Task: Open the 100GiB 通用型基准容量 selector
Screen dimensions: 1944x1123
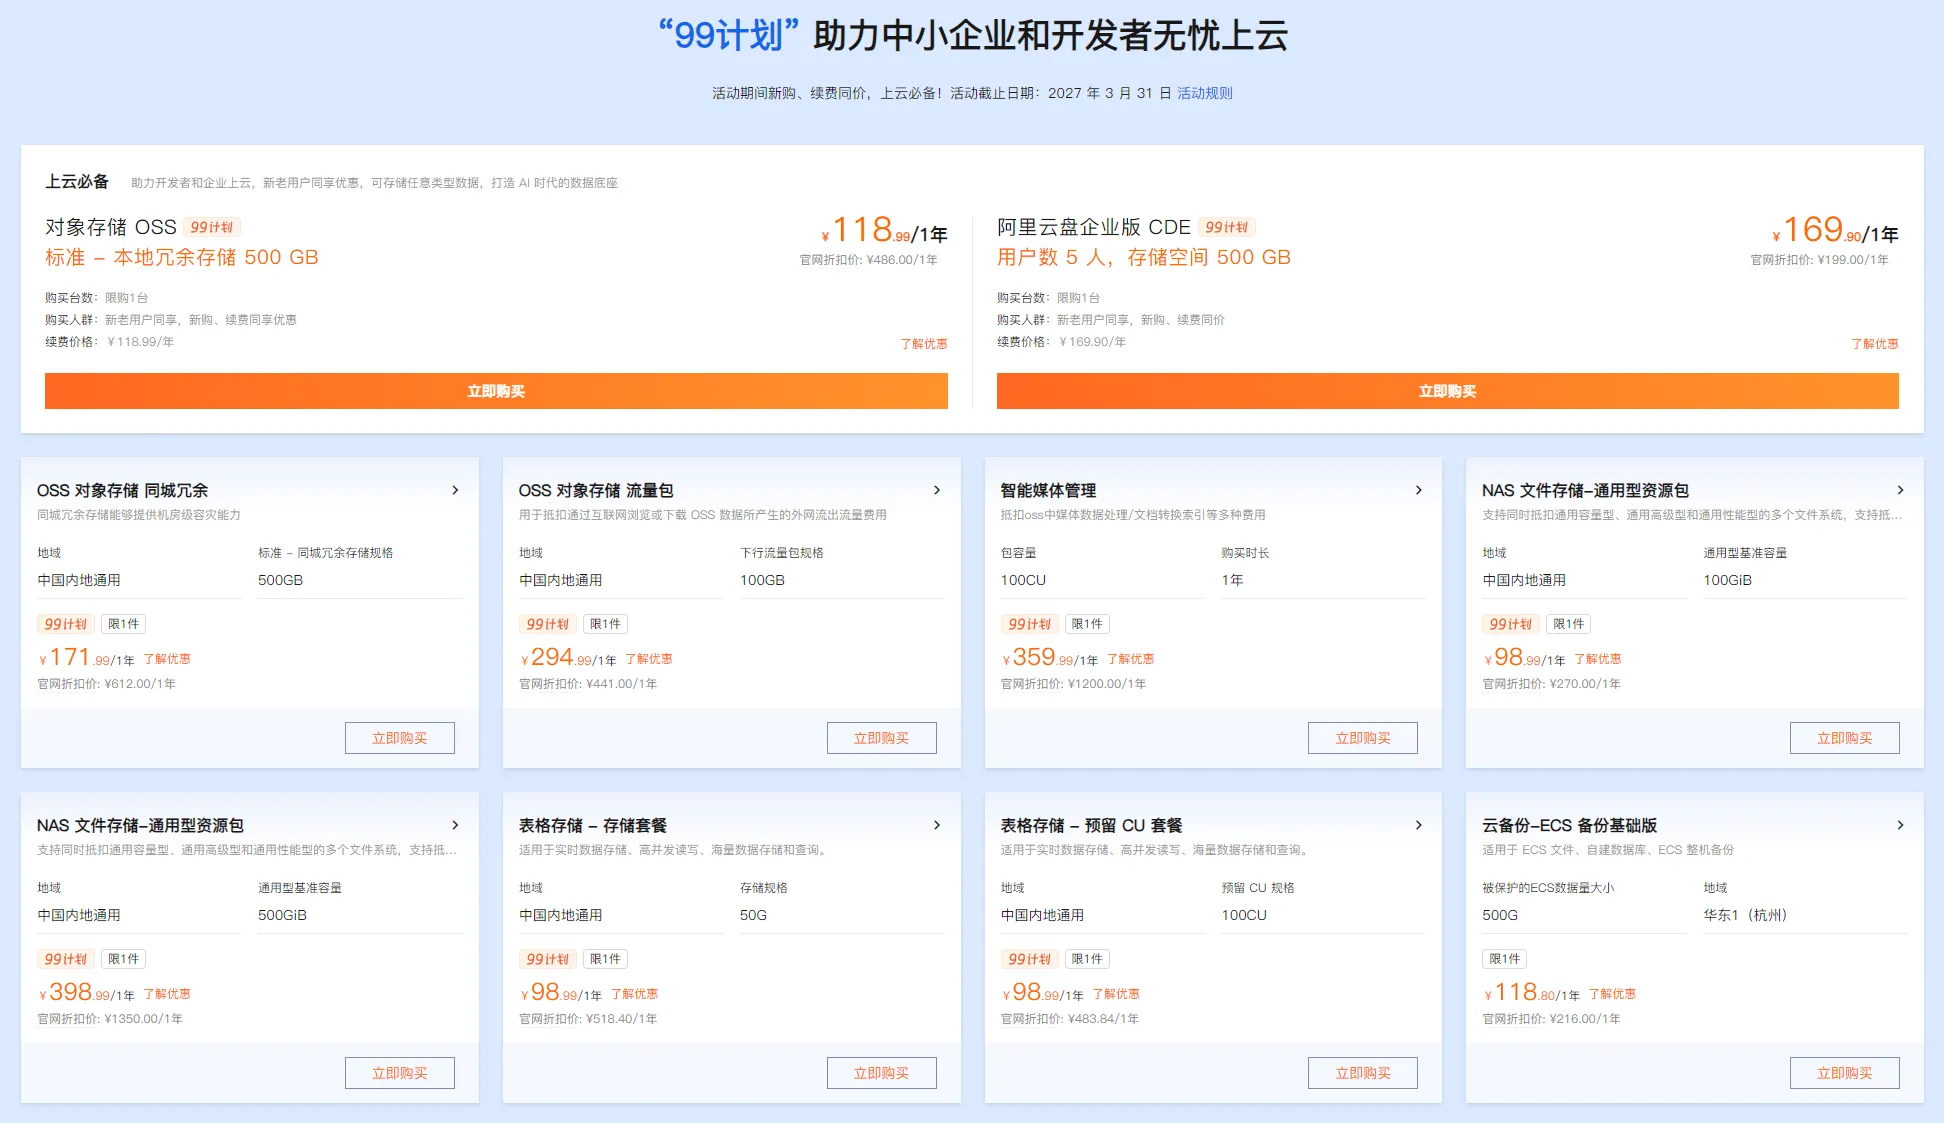Action: click(1806, 580)
